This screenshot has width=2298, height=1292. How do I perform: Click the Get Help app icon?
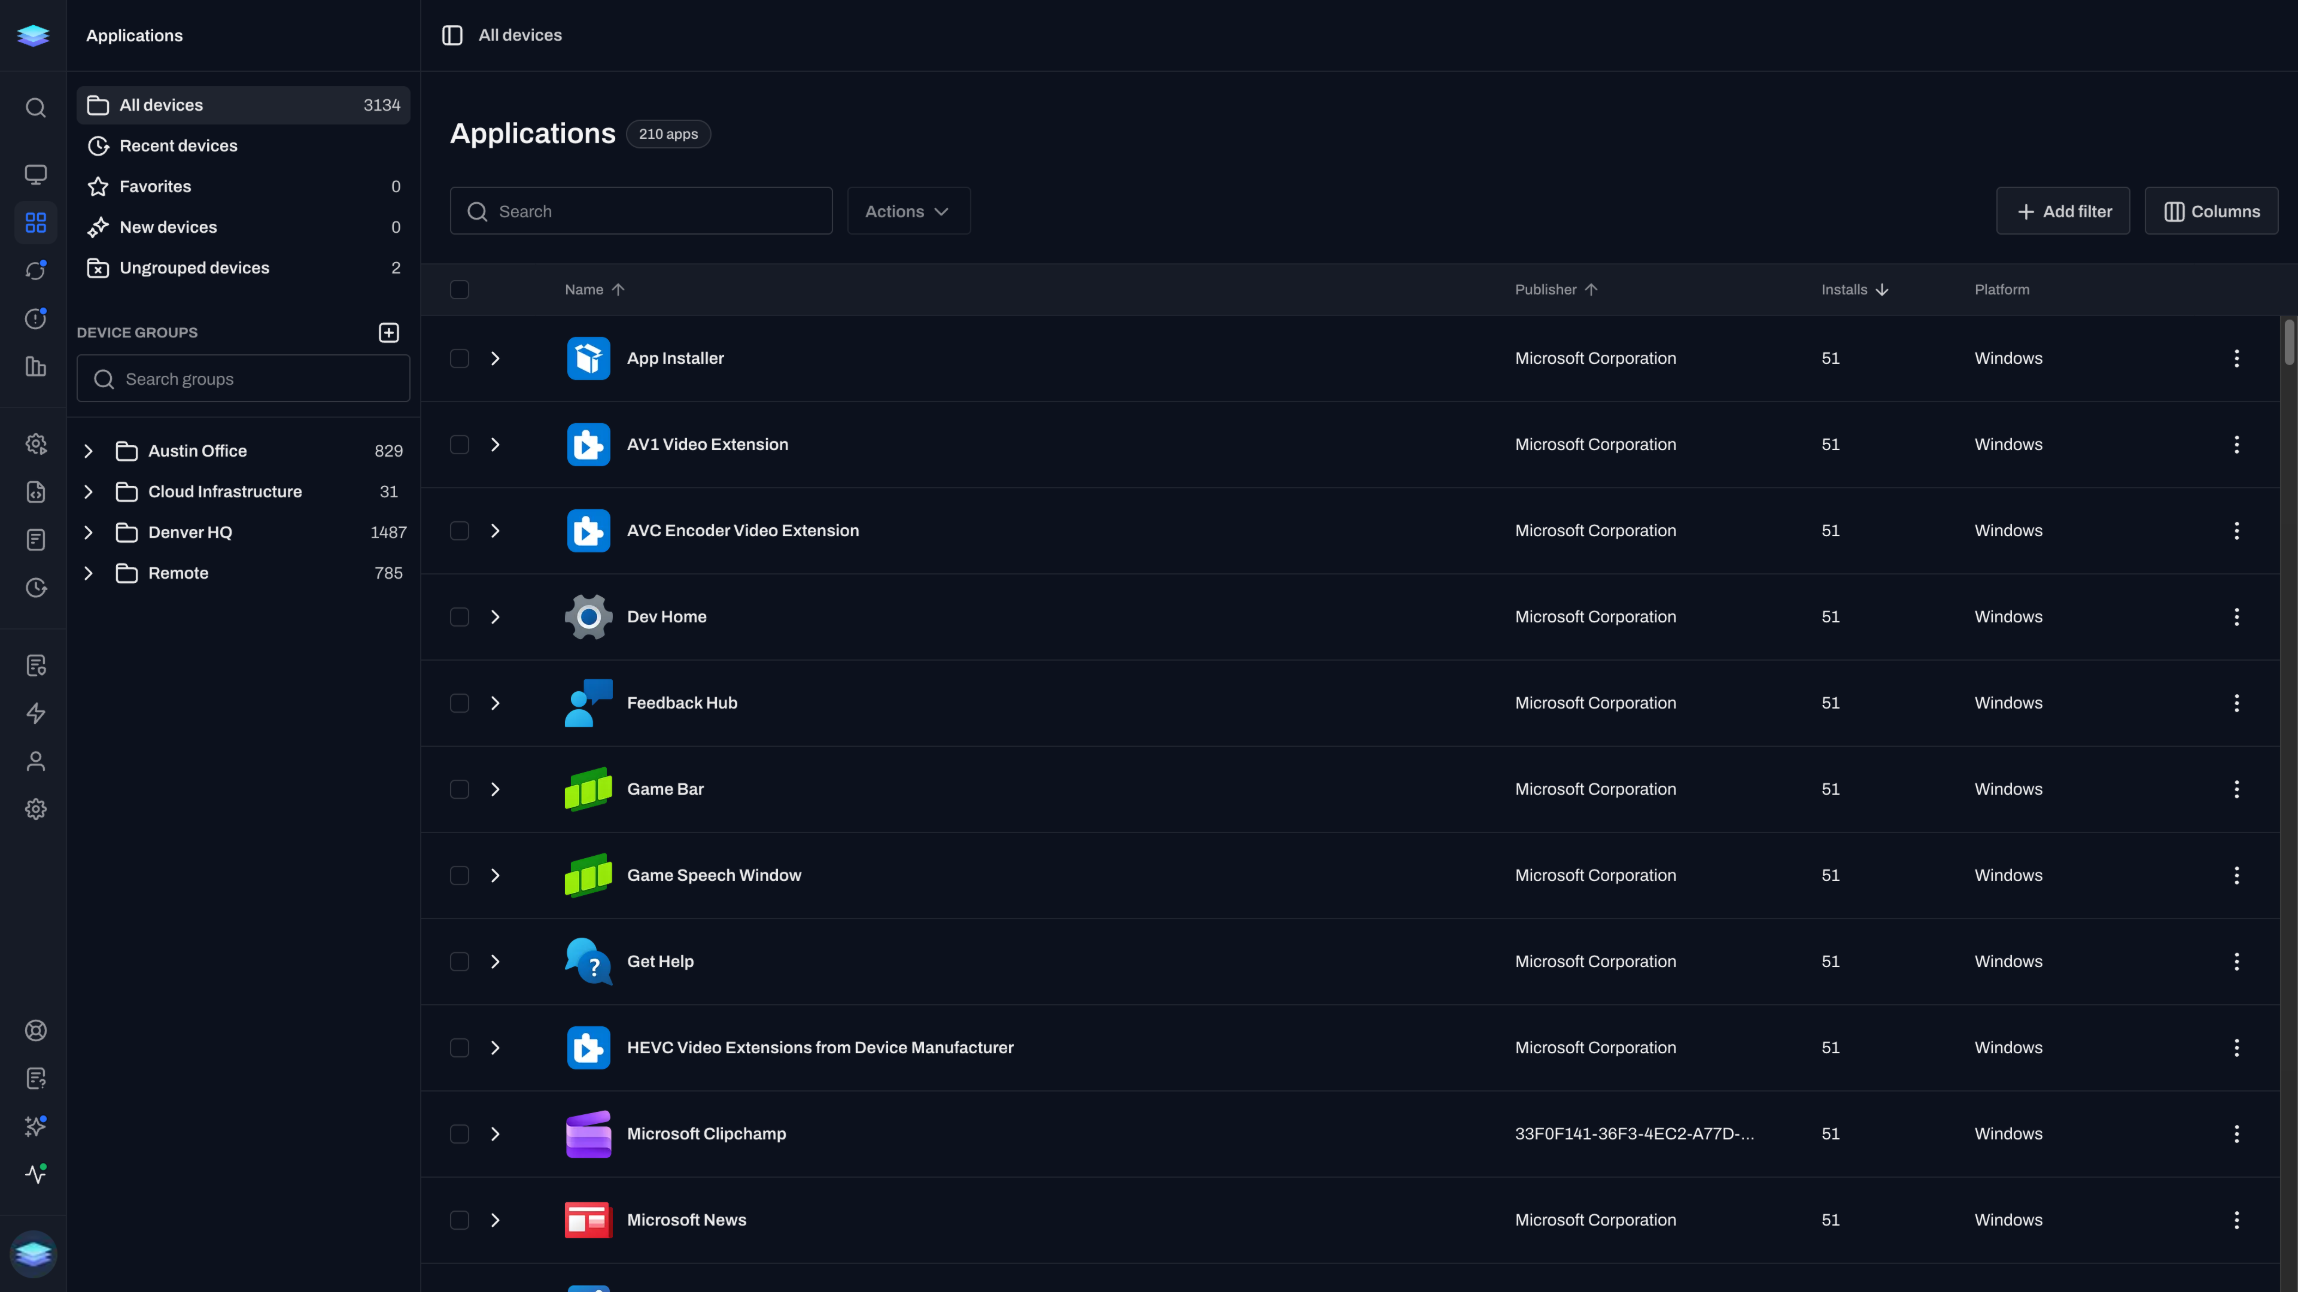point(589,961)
